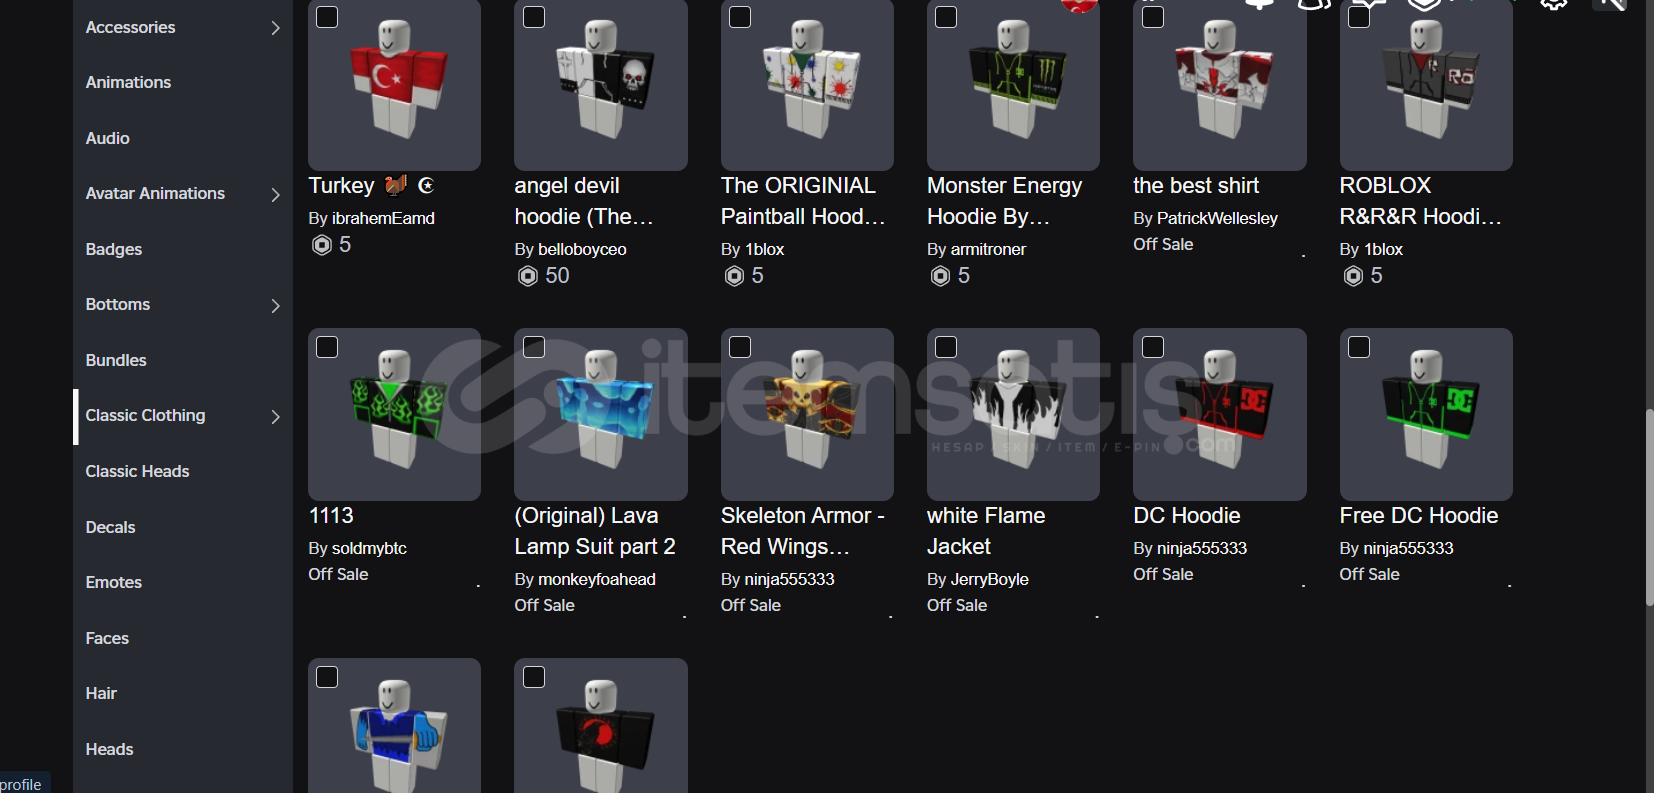Open the Skeleton Armor - Red Wings title link
1654x793 pixels.
[803, 531]
